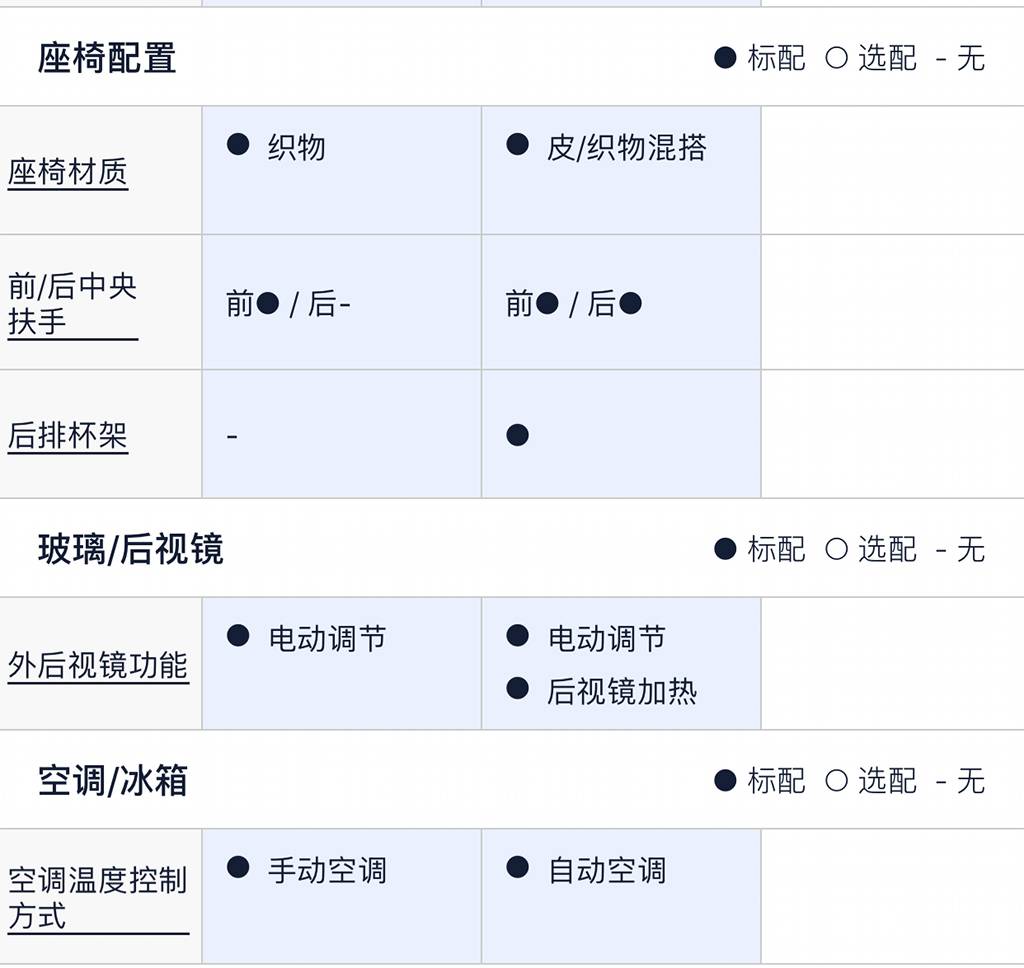Click the 自动空调 standard dot icon
Viewport: 1024px width, 968px height.
point(517,867)
